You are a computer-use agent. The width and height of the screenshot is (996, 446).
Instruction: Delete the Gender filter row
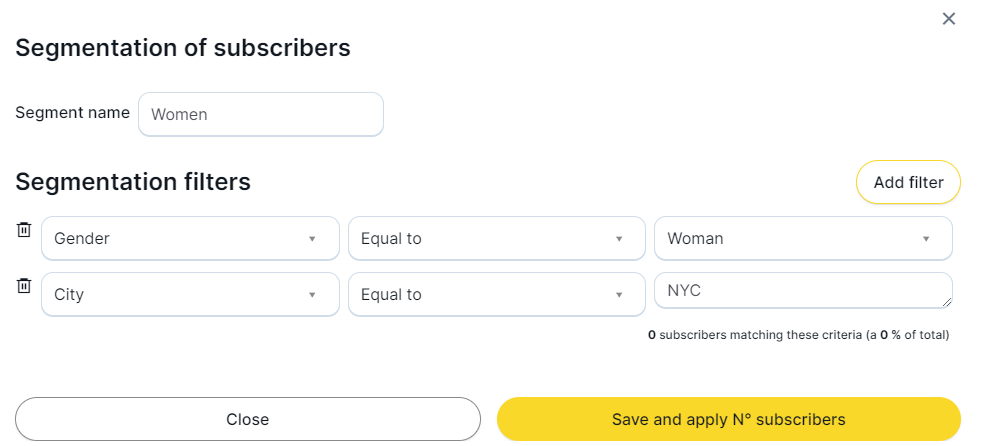[x=24, y=230]
